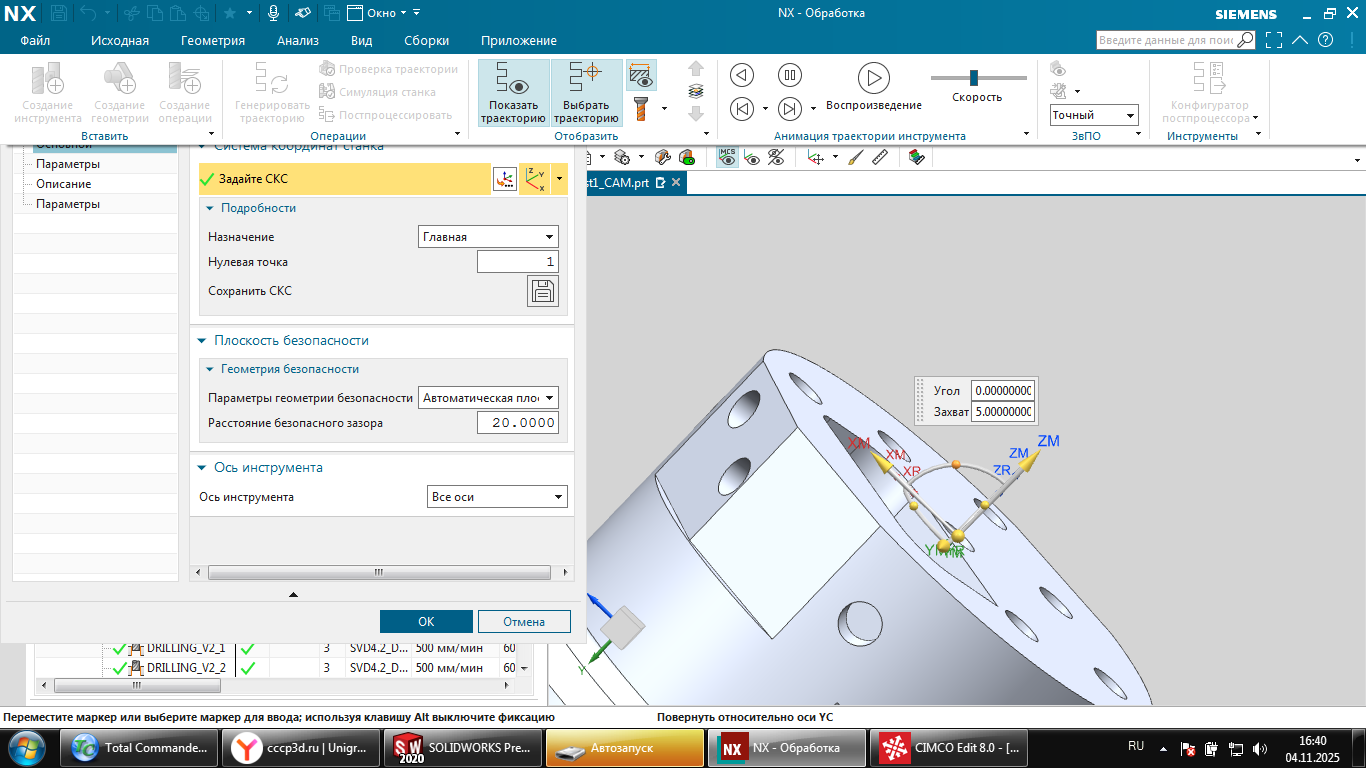Toggle Показать траекторию display button
1366x768 pixels.
click(x=513, y=92)
